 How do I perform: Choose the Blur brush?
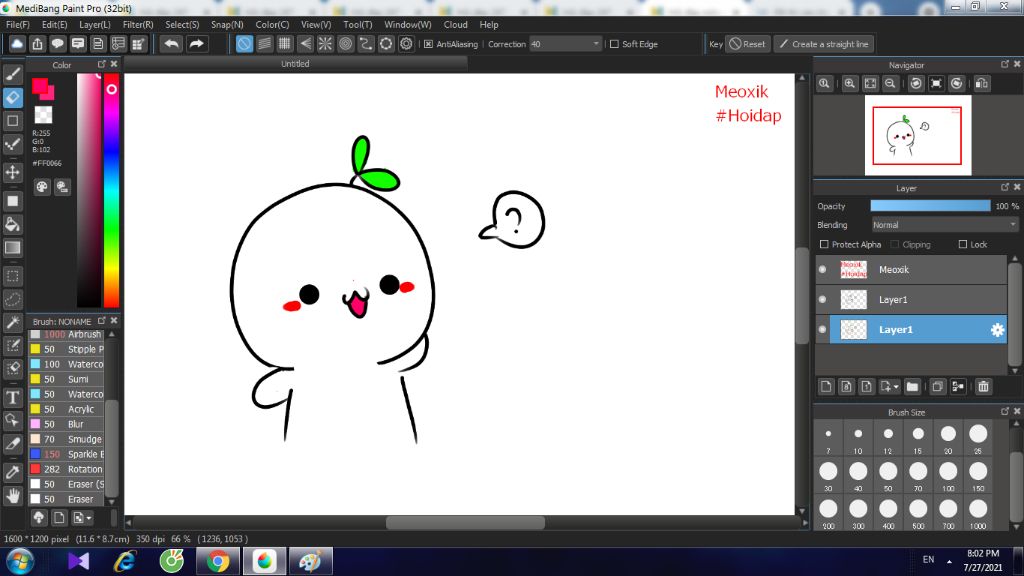point(67,424)
